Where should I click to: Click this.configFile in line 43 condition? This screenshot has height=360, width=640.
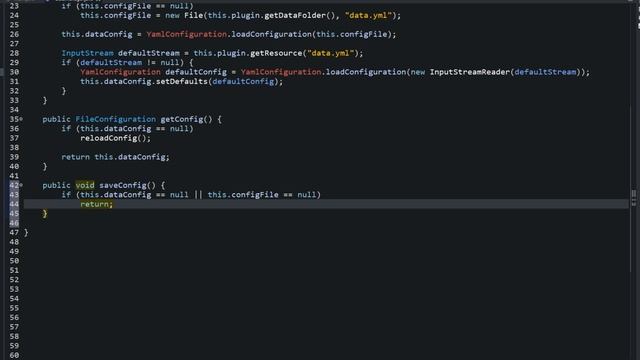coord(243,195)
